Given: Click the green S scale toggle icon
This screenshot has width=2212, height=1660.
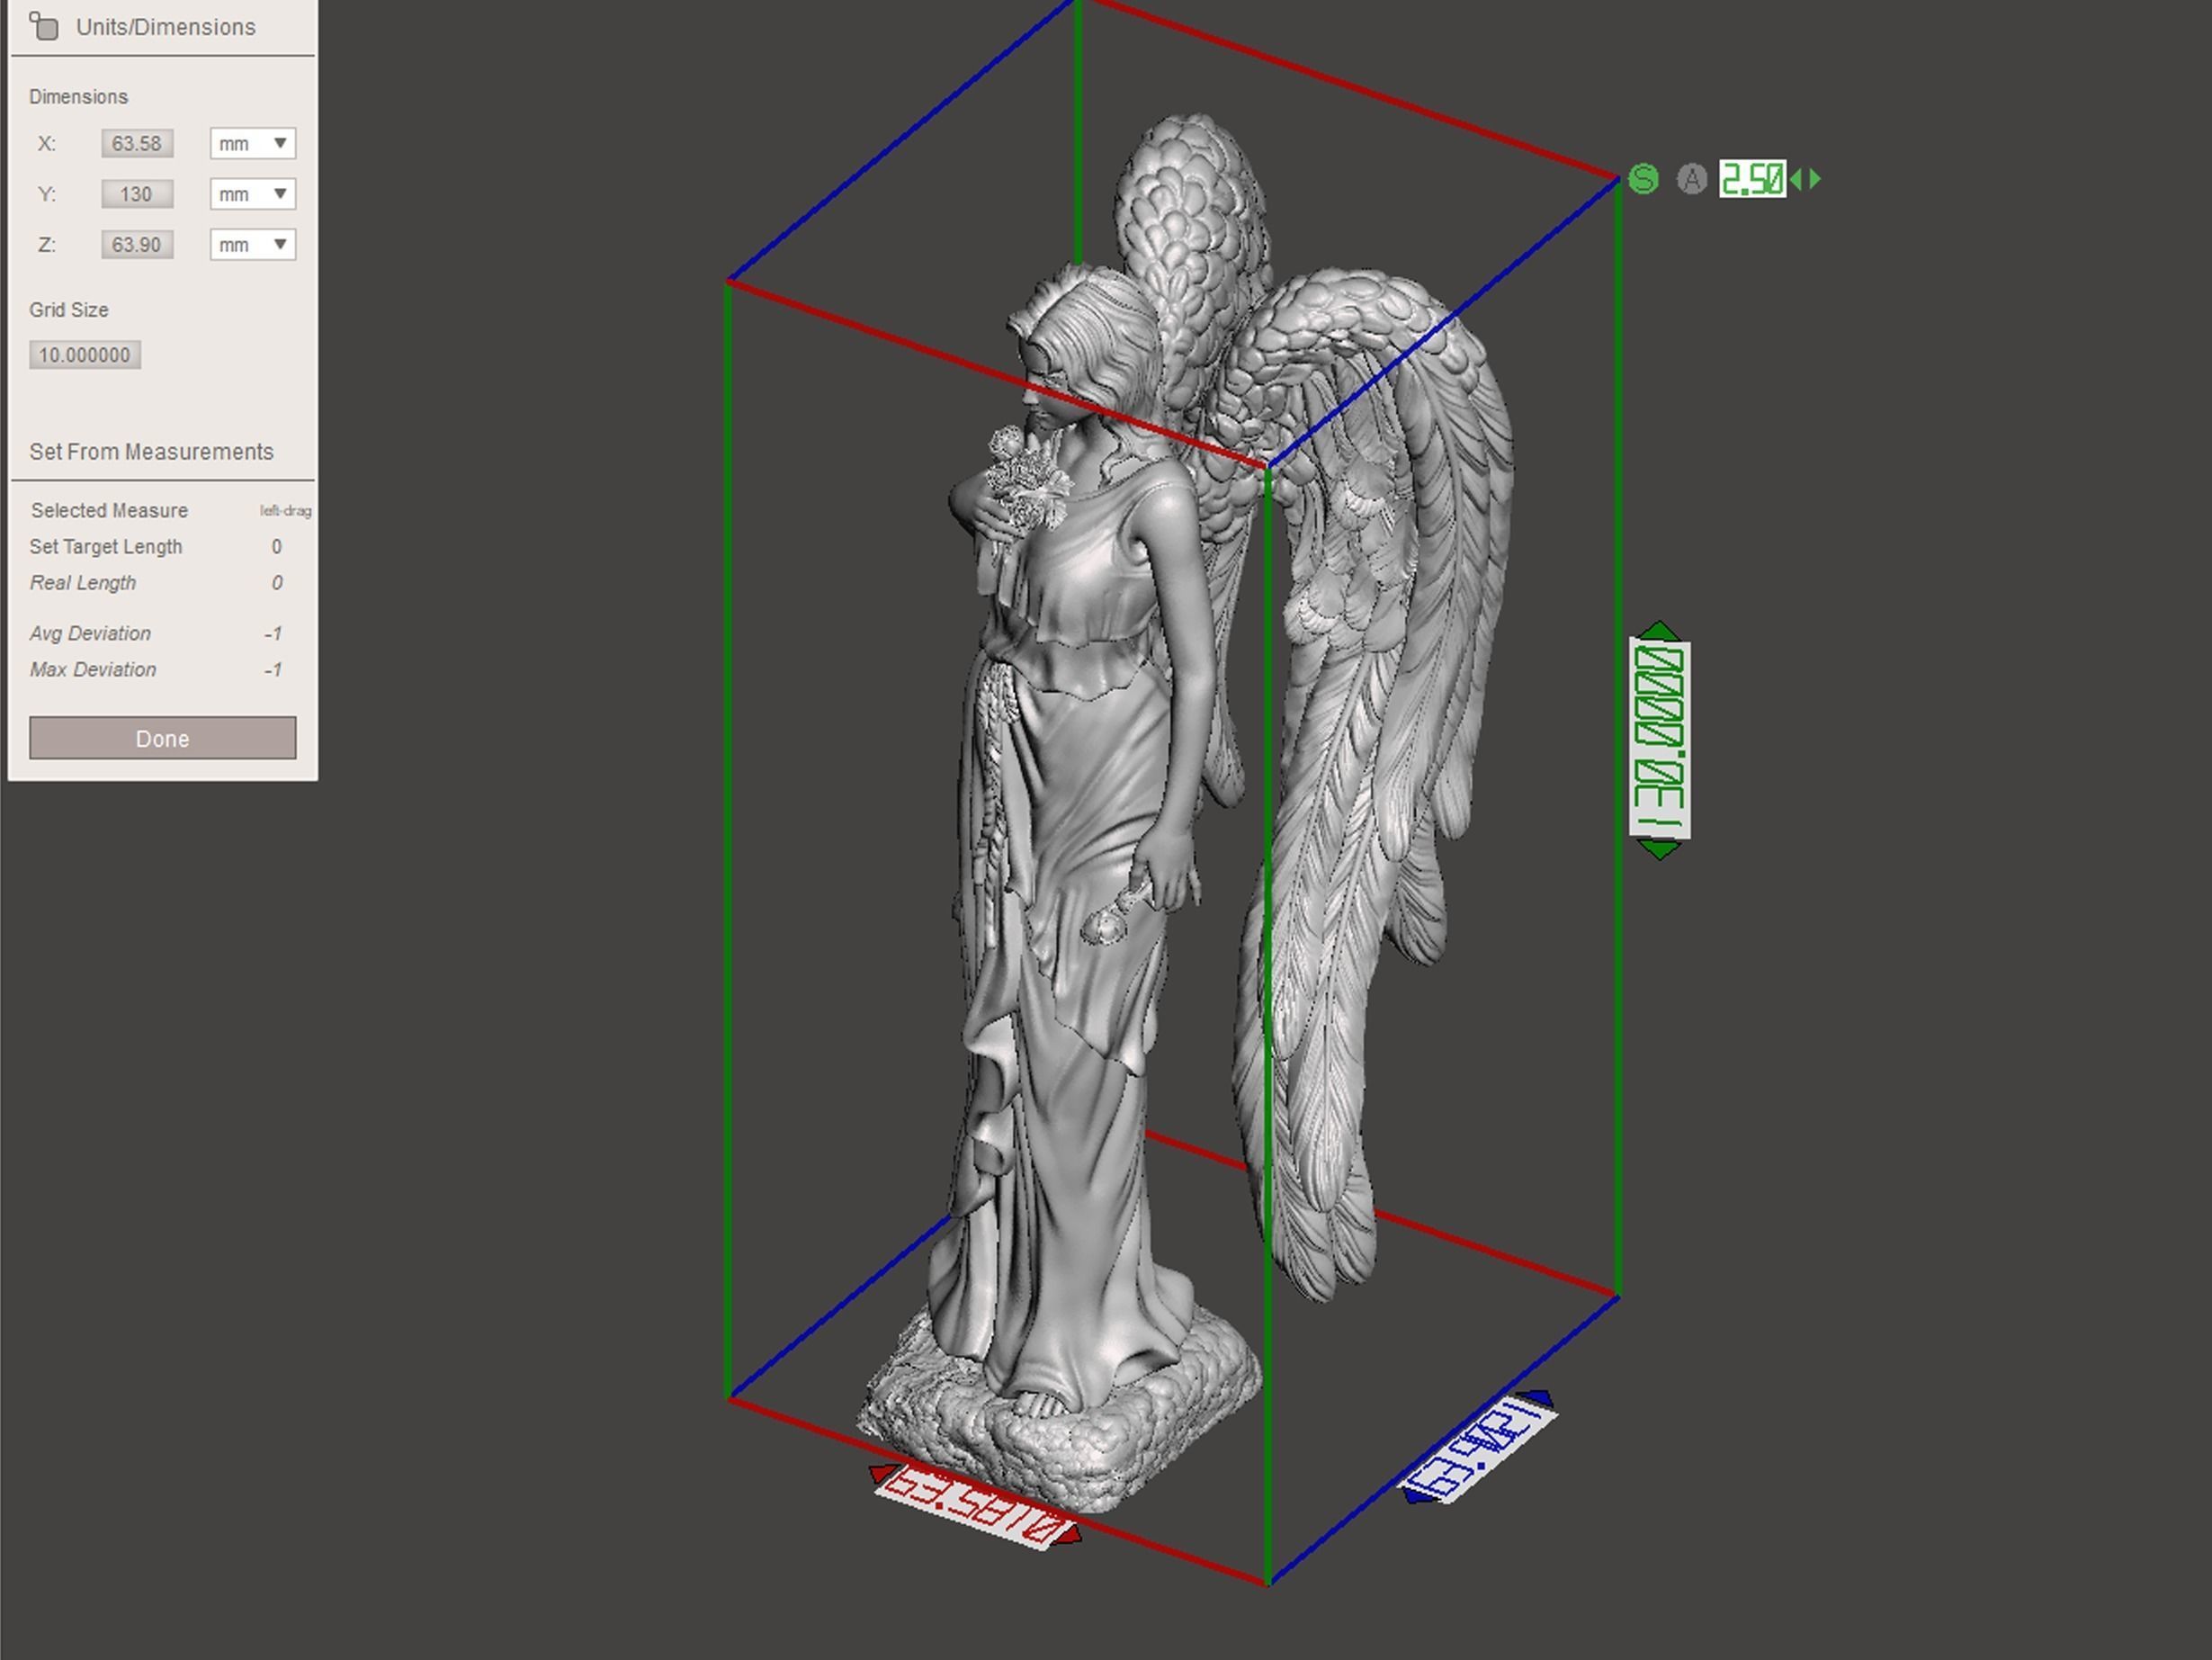Looking at the screenshot, I should point(1643,179).
